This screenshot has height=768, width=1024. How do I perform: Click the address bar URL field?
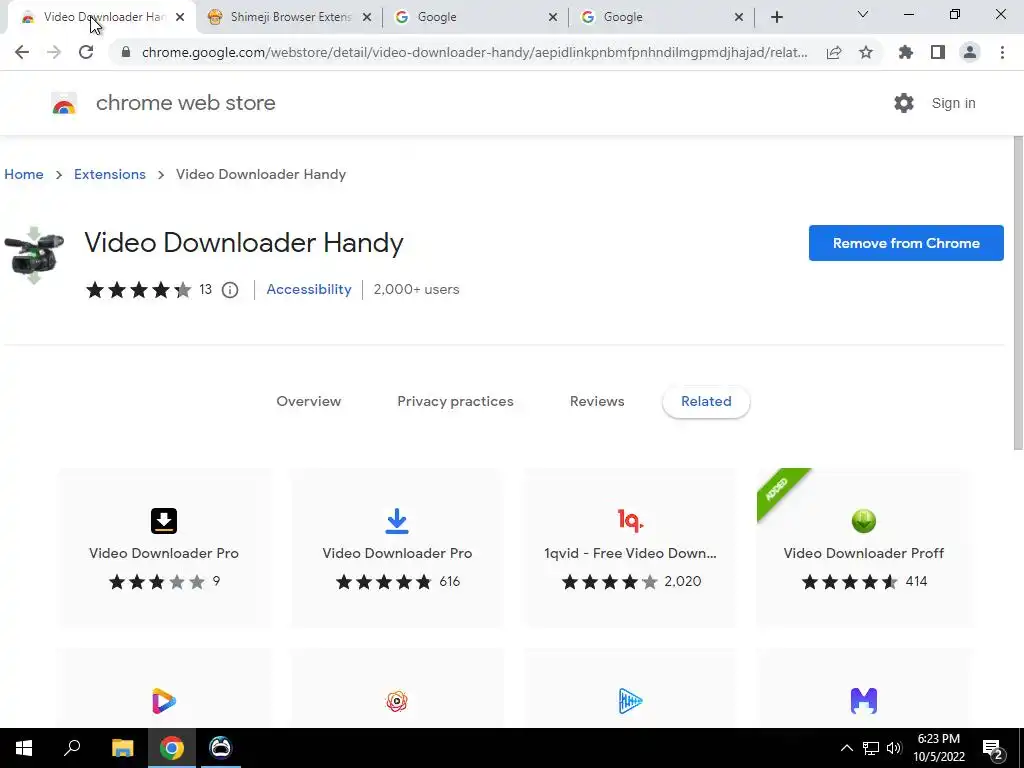pyautogui.click(x=474, y=52)
